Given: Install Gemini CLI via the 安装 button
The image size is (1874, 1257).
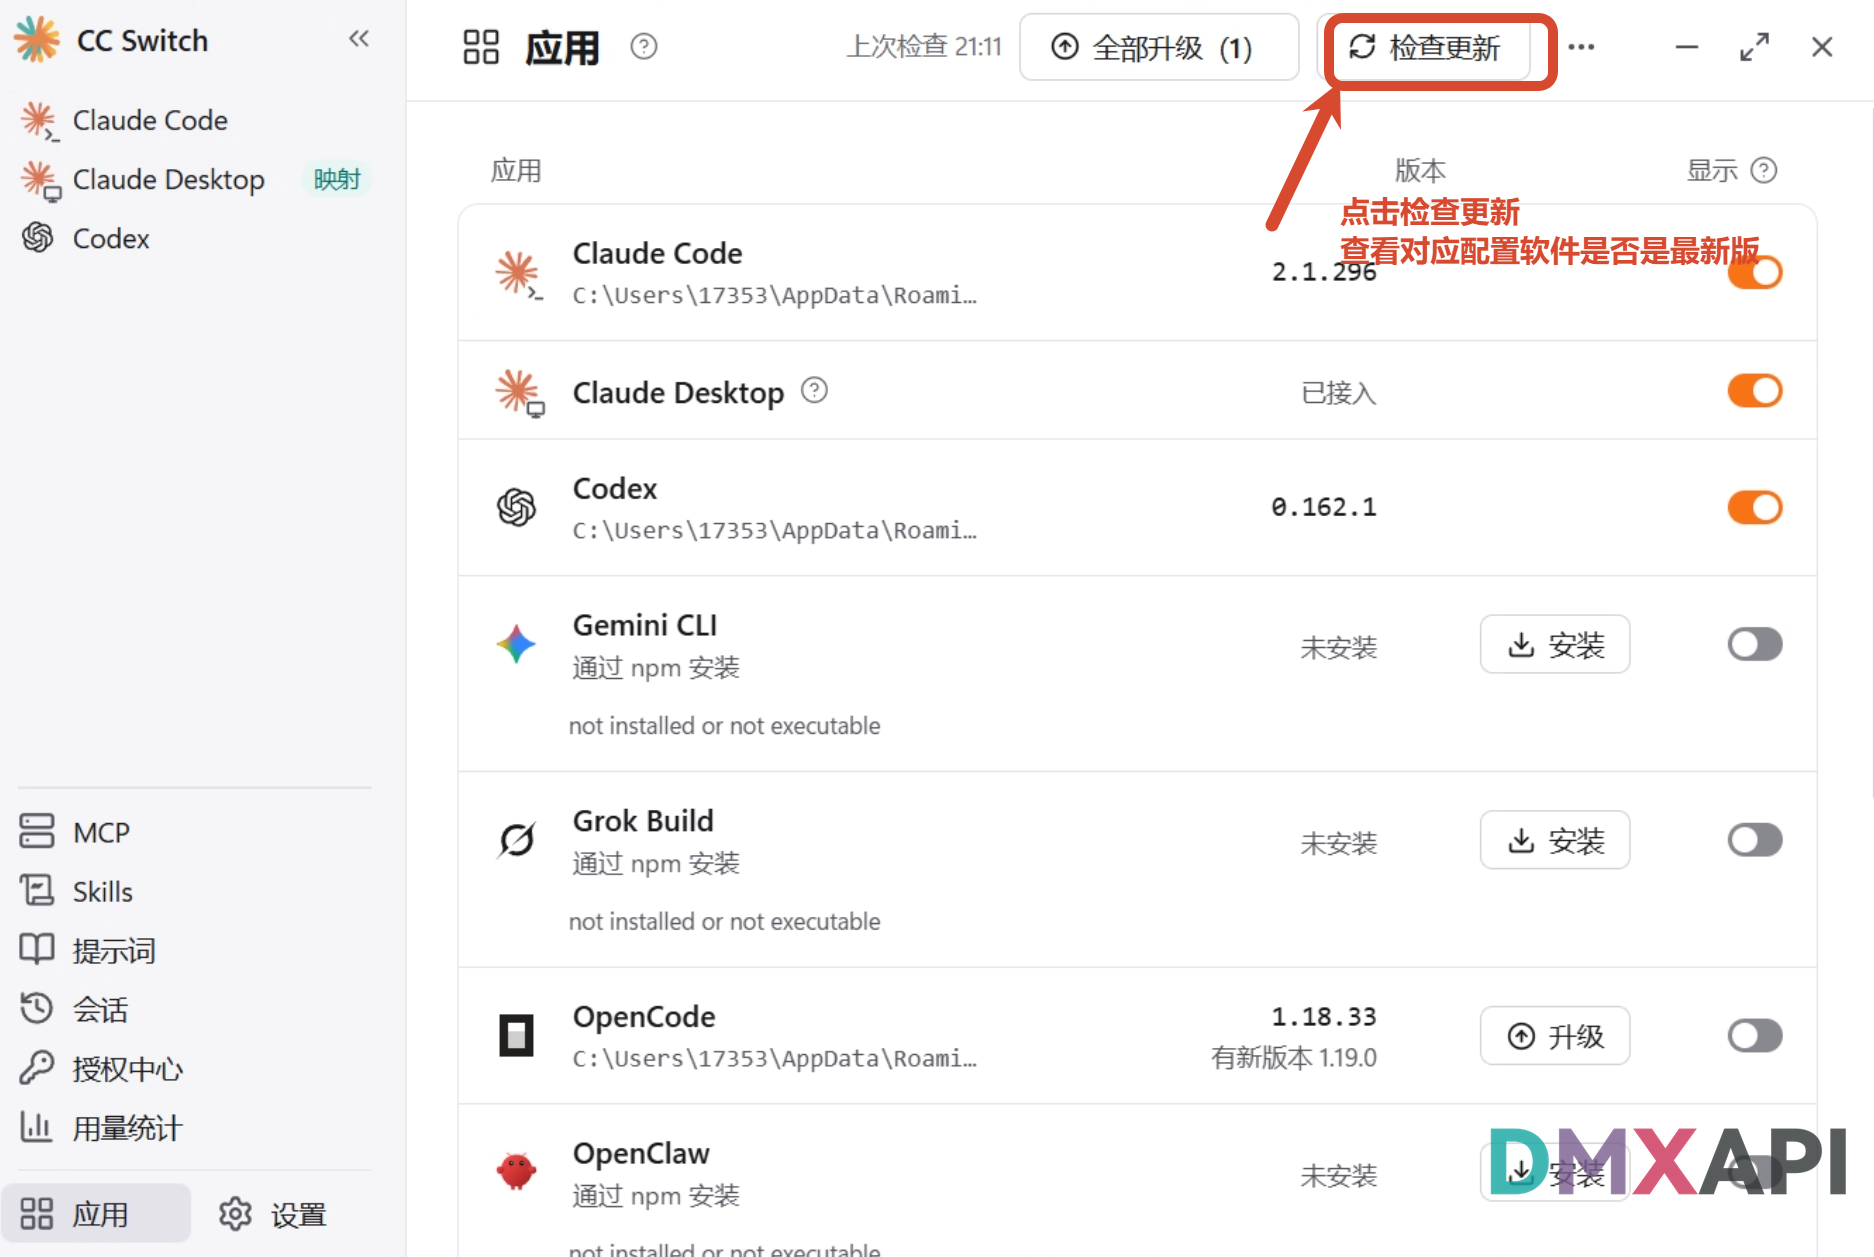Looking at the screenshot, I should click(1555, 644).
